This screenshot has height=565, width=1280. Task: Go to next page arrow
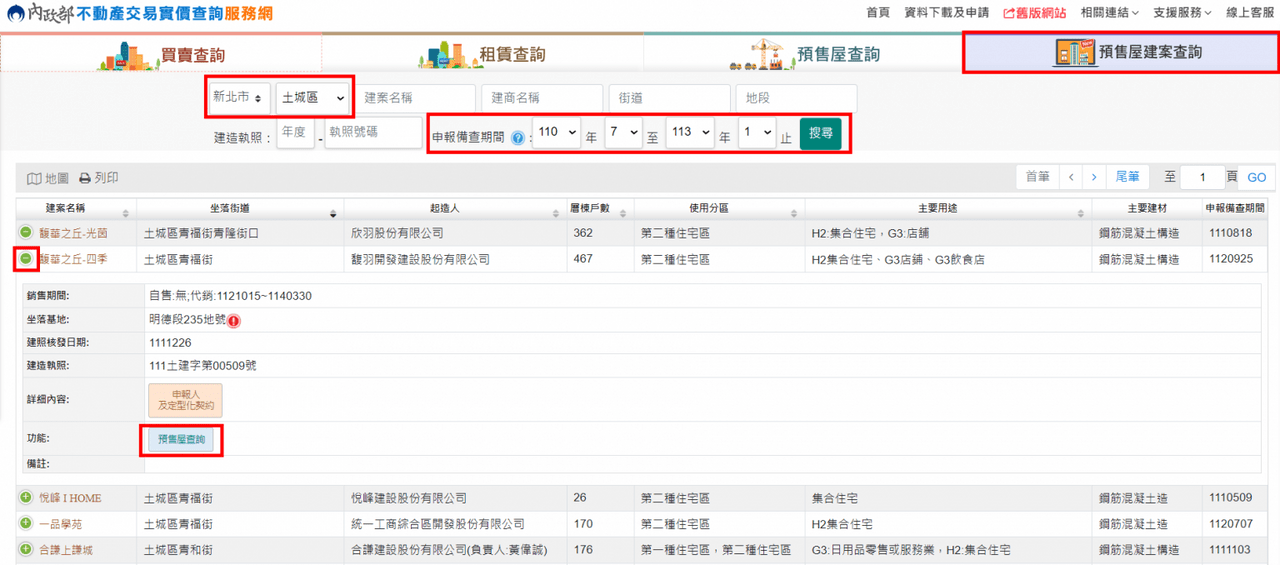click(x=1094, y=177)
